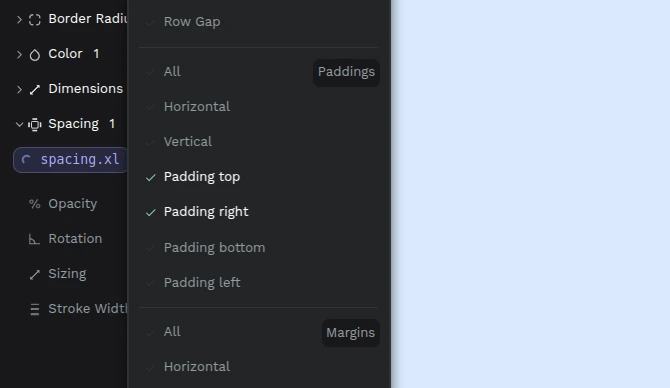The image size is (670, 388).
Task: Select Row Gap menu entry
Action: 258,21
